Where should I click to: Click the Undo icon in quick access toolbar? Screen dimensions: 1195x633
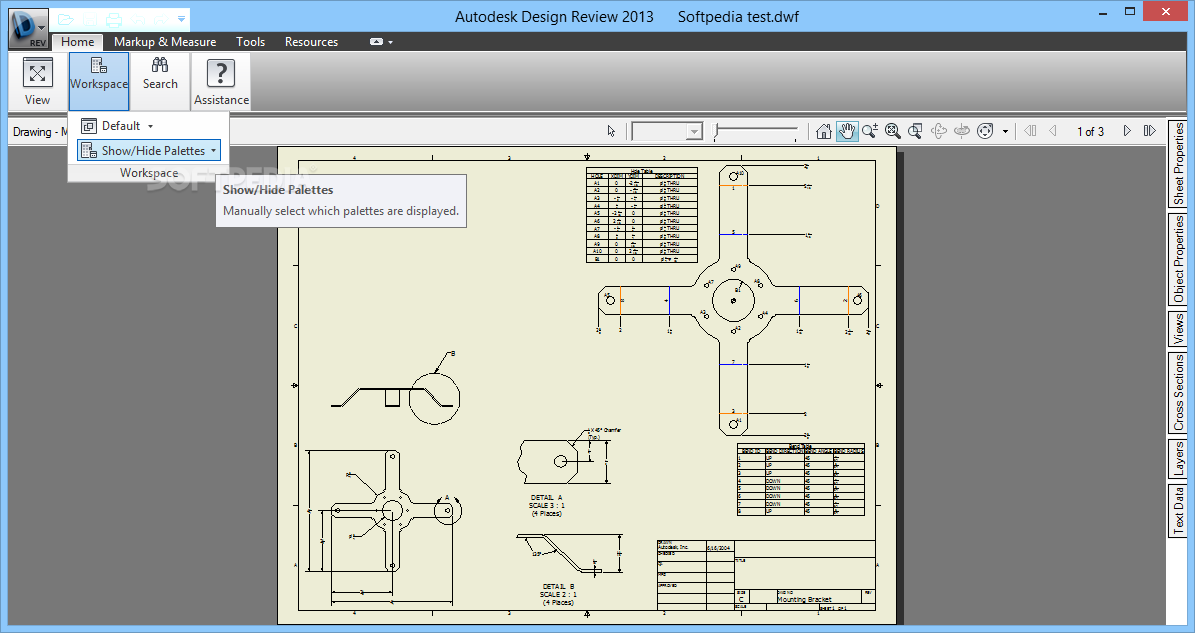click(137, 19)
